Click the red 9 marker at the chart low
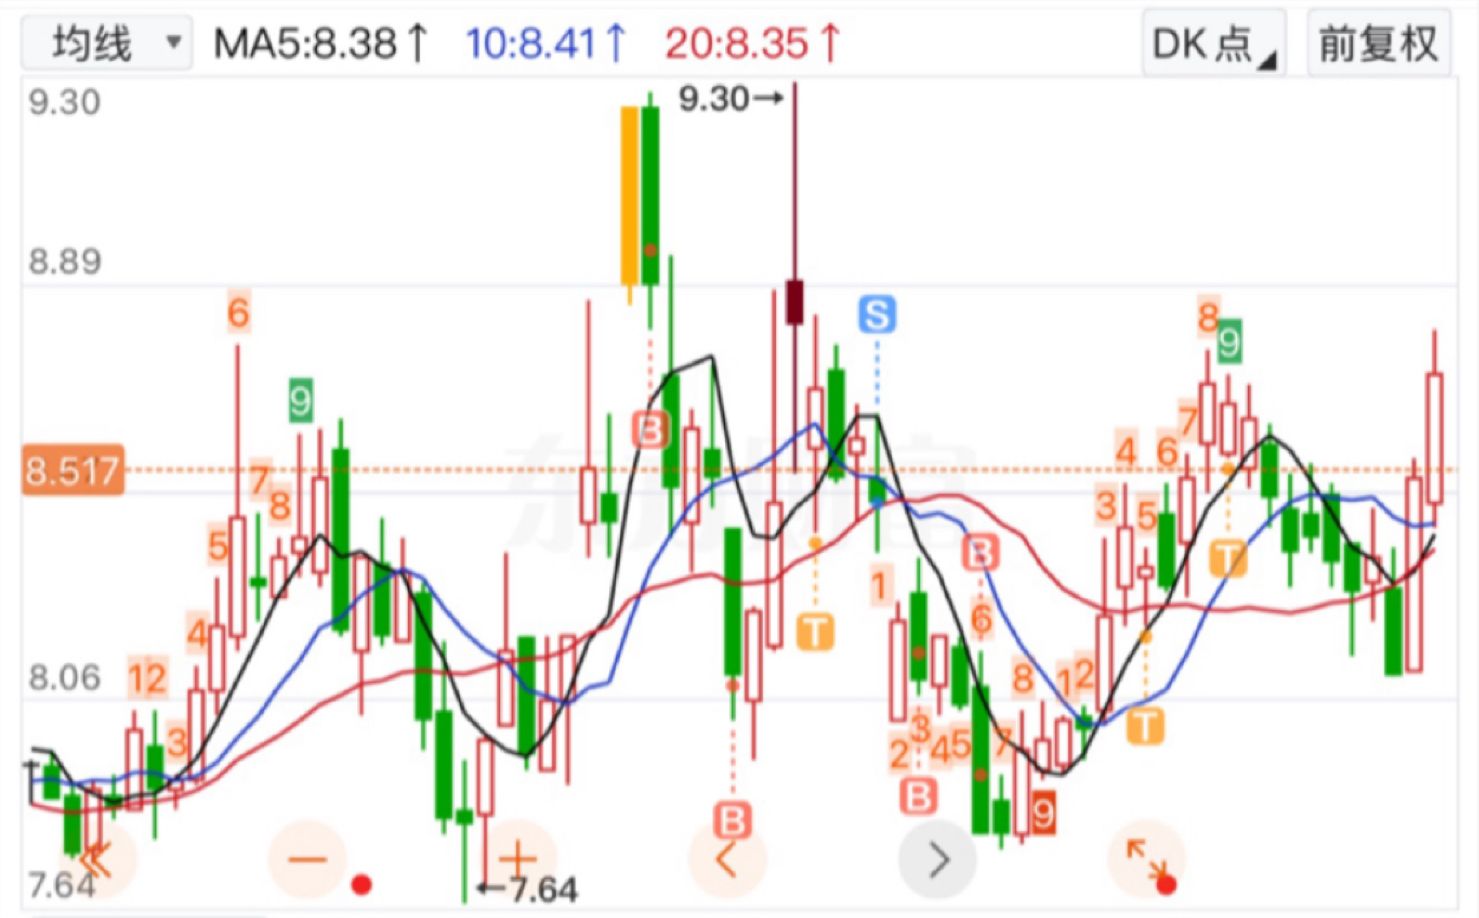1479x918 pixels. pyautogui.click(x=1043, y=812)
